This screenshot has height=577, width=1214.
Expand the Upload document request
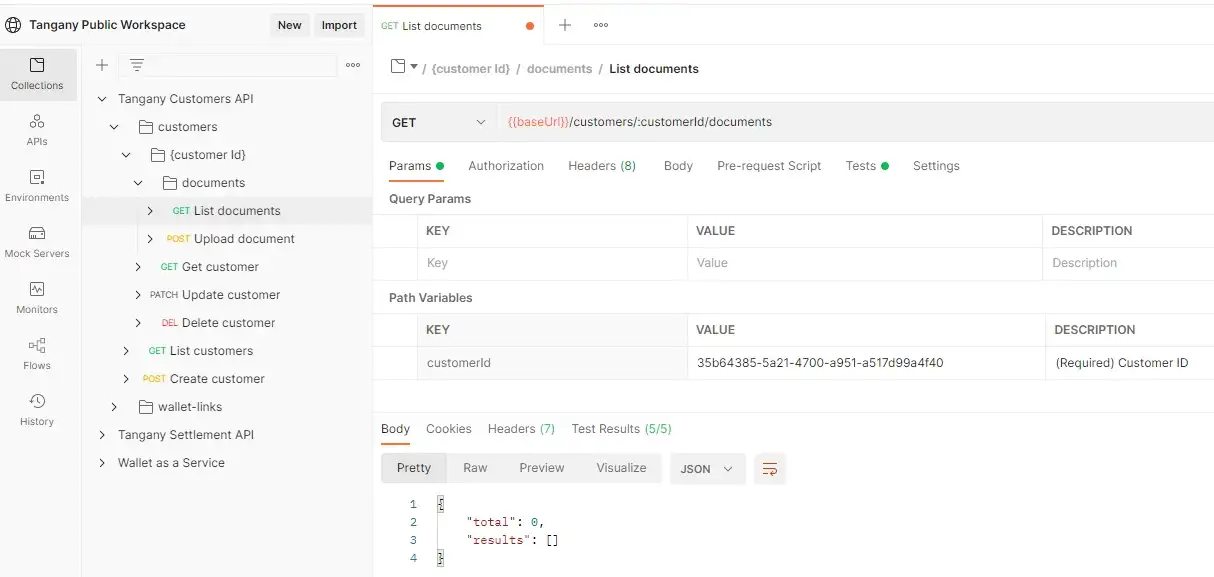[150, 239]
